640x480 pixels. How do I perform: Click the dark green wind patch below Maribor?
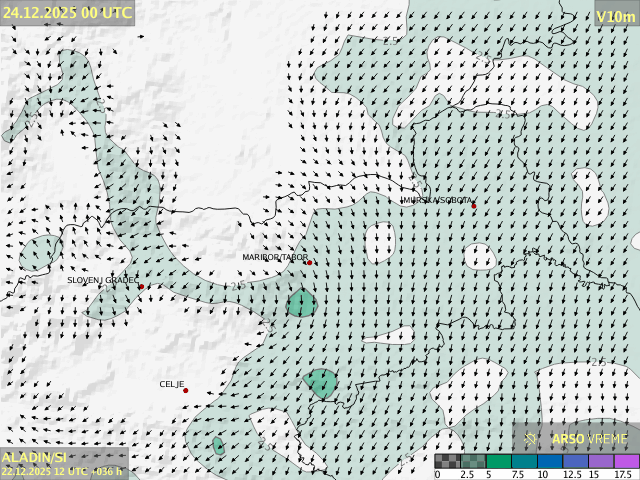302,303
